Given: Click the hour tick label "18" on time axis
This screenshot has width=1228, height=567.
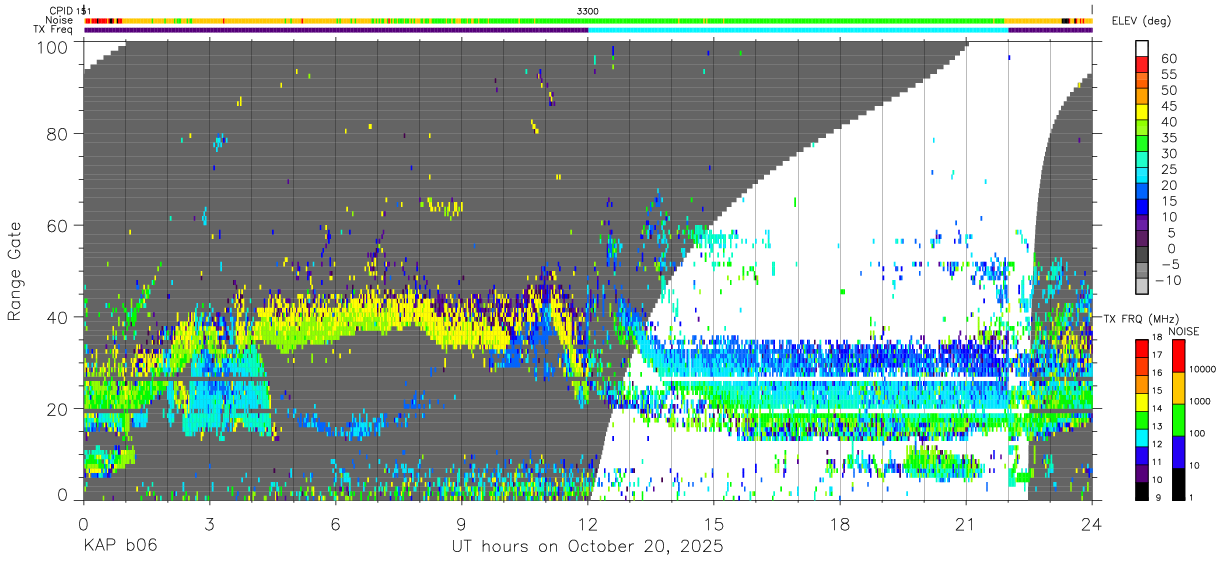Looking at the screenshot, I should pyautogui.click(x=840, y=523).
